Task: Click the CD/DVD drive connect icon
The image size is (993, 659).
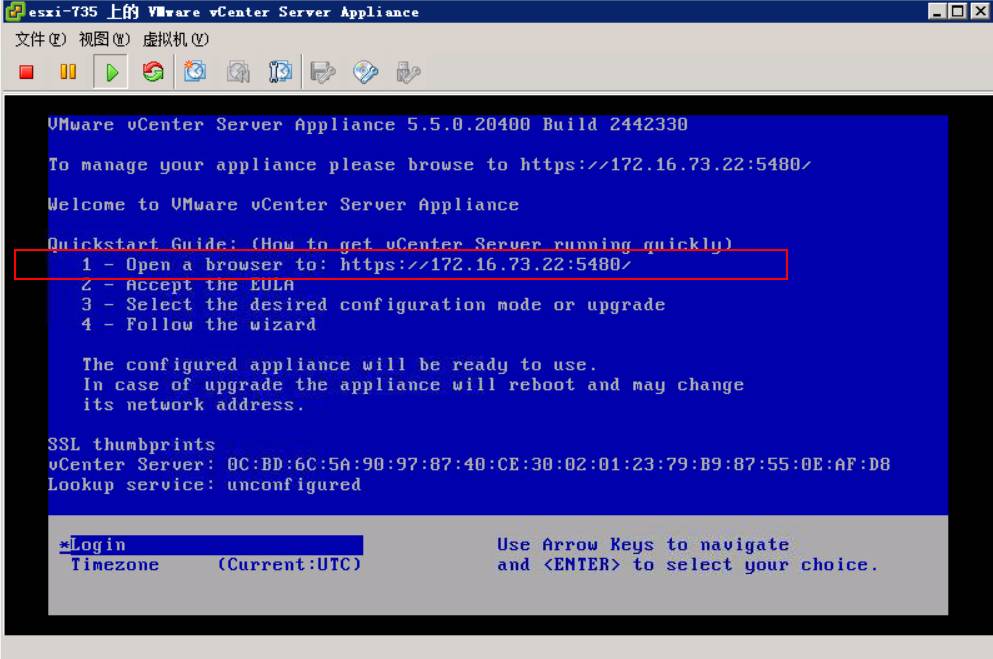Action: [x=365, y=72]
